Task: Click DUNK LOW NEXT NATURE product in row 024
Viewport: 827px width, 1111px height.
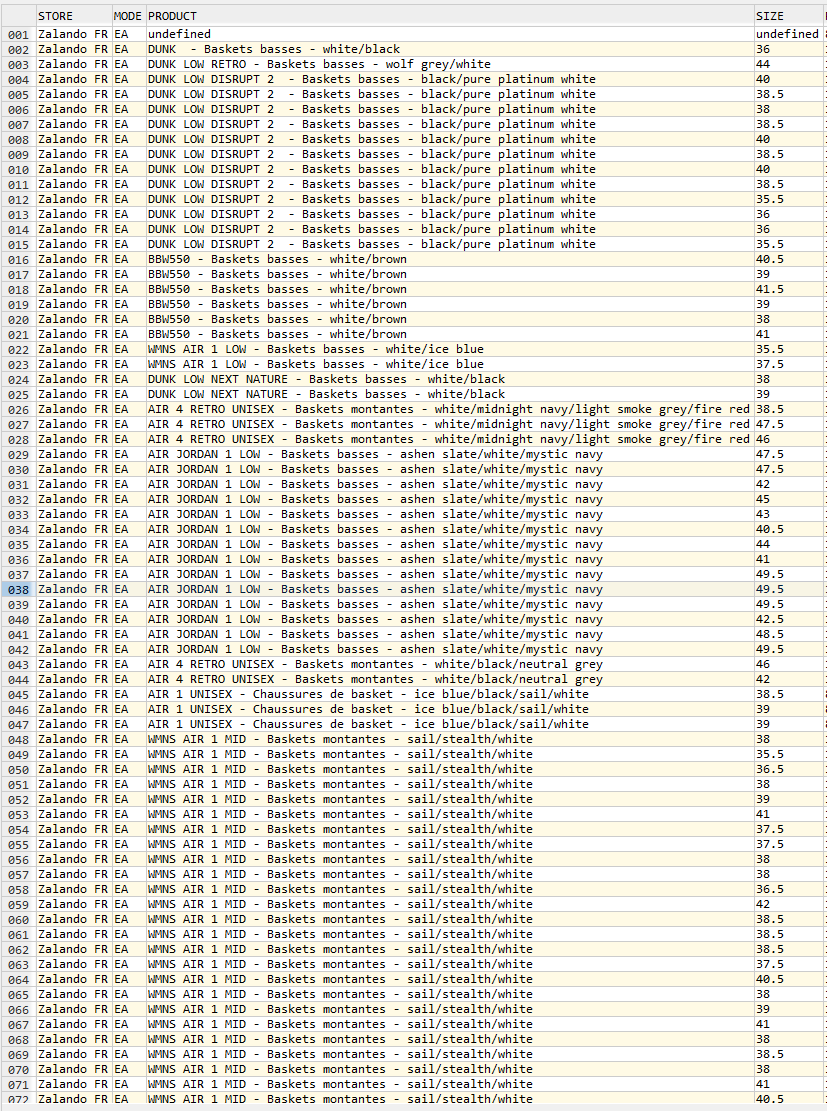Action: point(449,379)
